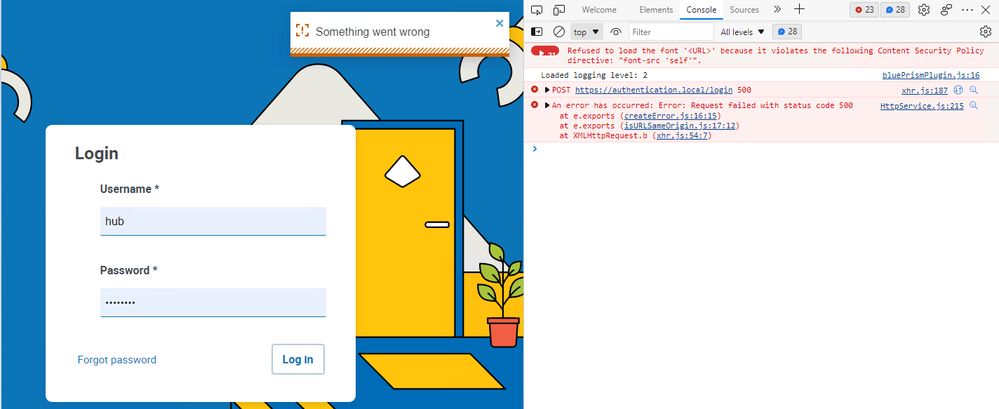The image size is (999, 409).
Task: Toggle the console sidebar icon
Action: point(537,31)
